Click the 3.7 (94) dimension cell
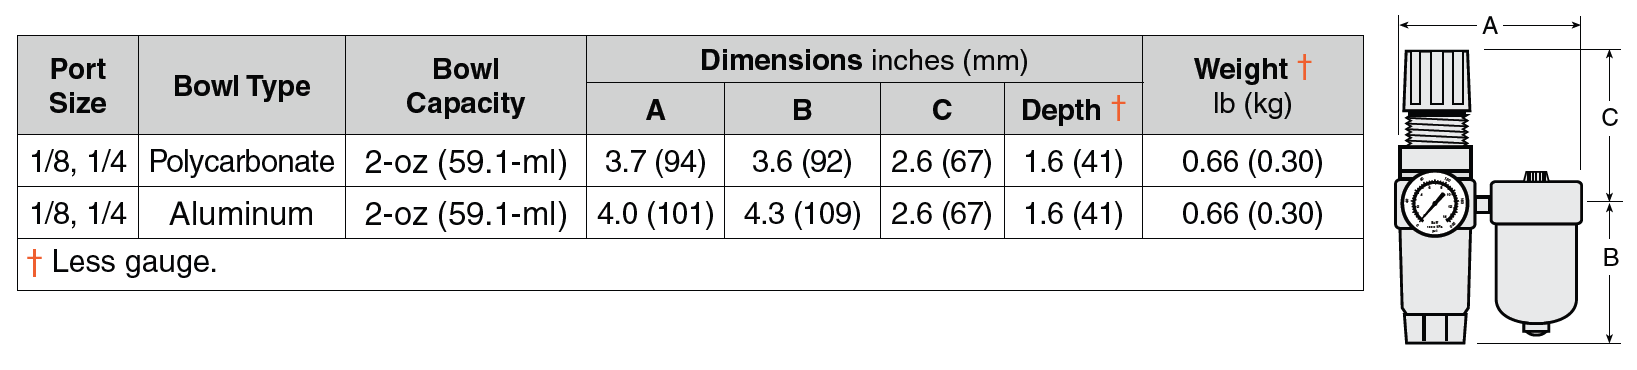This screenshot has width=1637, height=370. [655, 161]
